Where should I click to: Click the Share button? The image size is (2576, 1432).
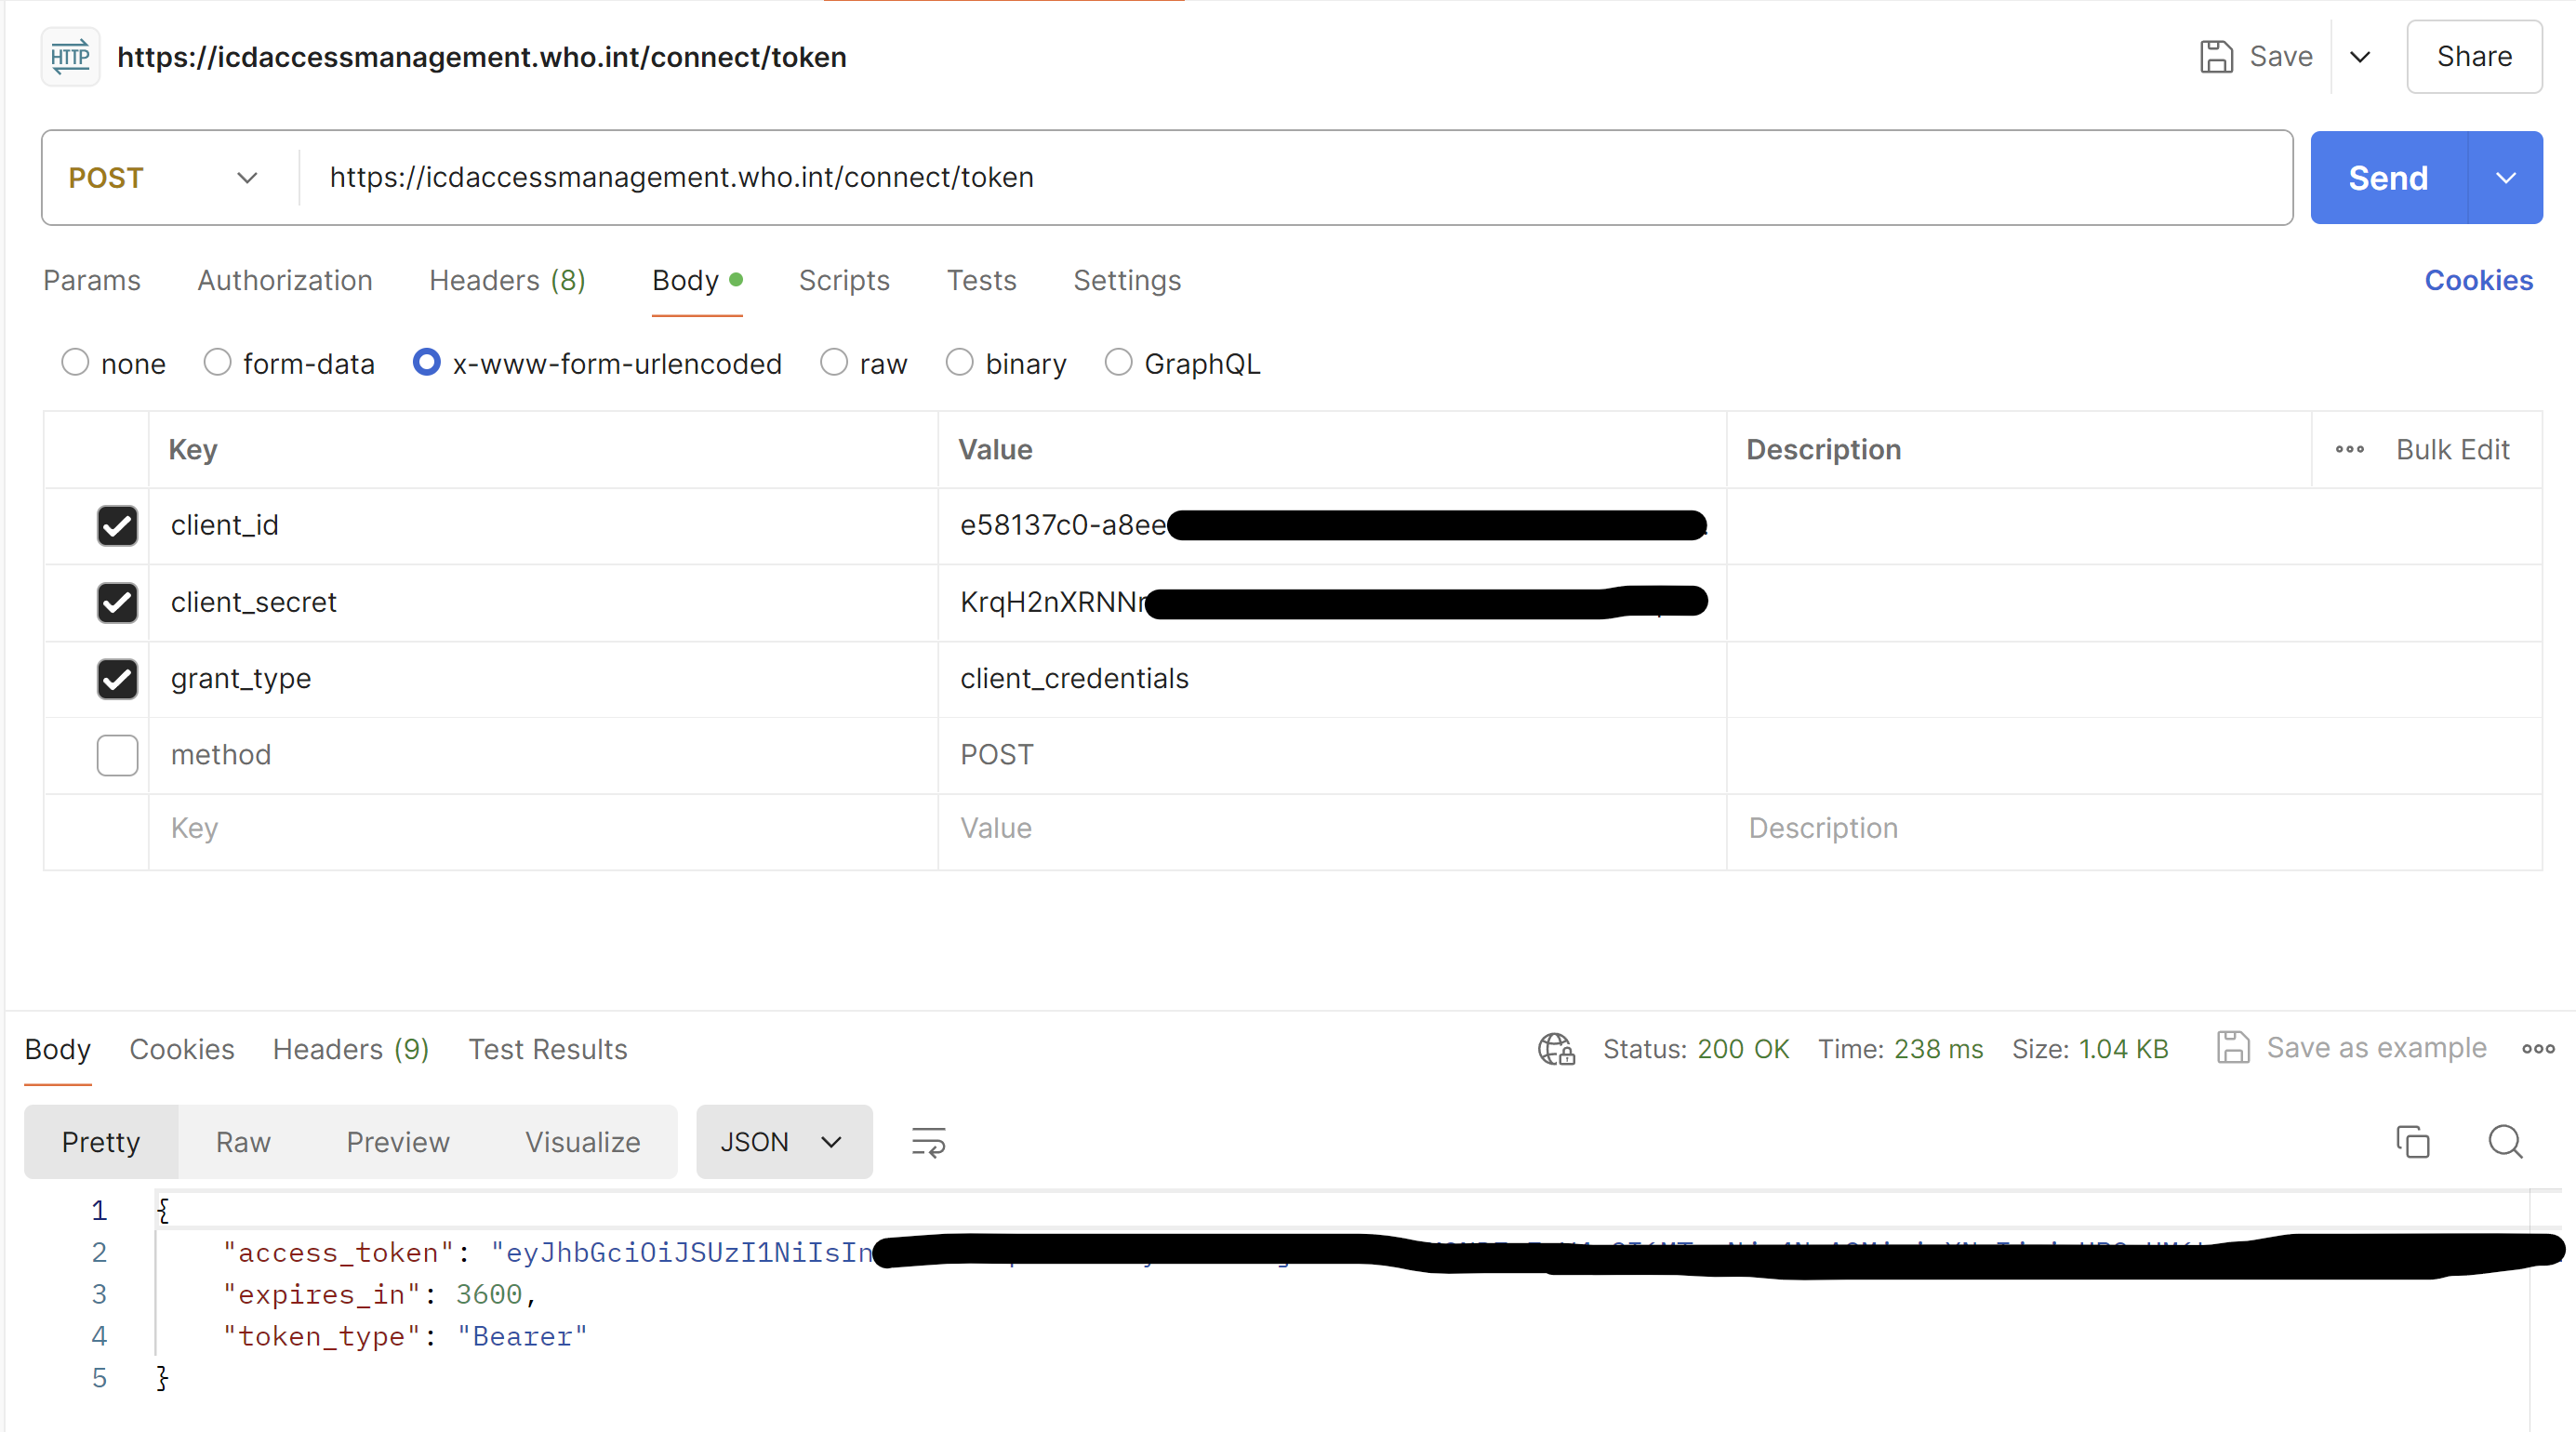point(2473,57)
